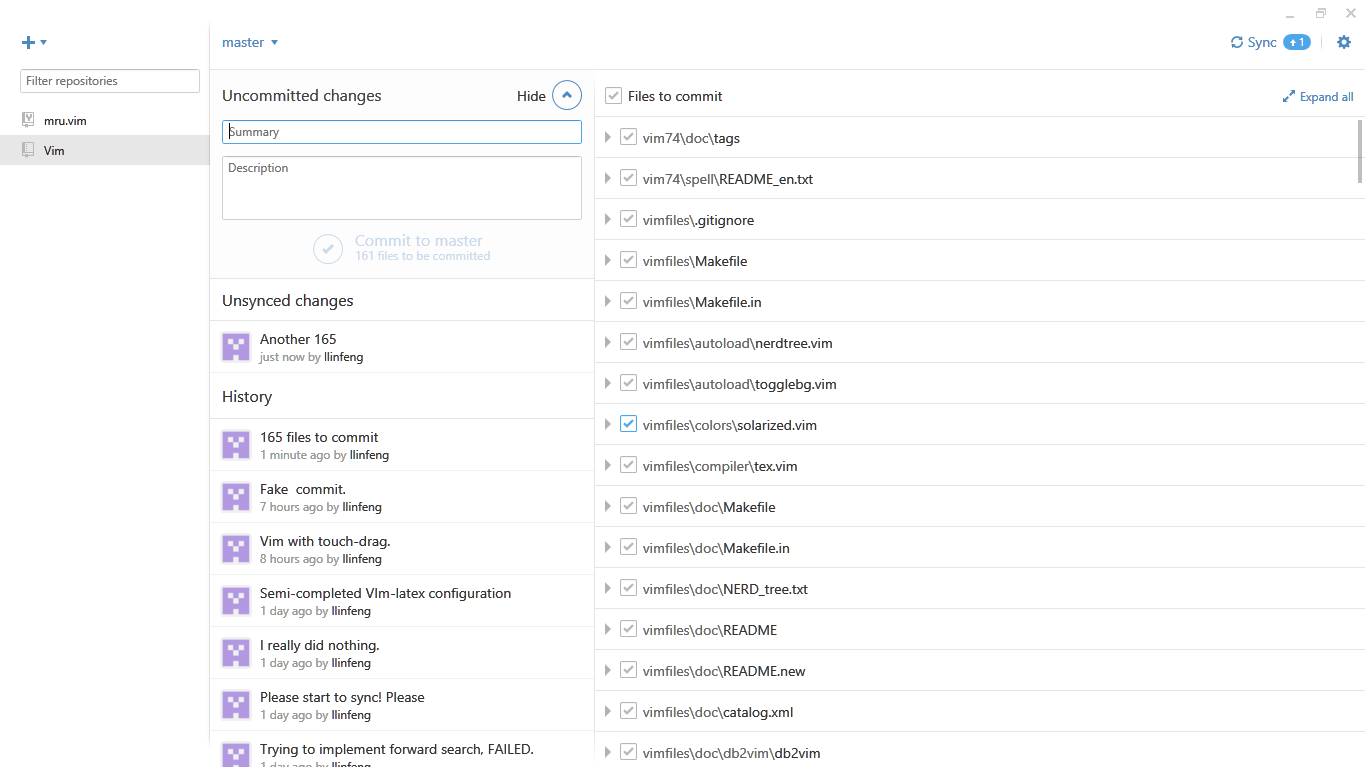Click the avatar beside 'Fake commit.'
Screen dimensions: 1365x767
[x=235, y=496]
